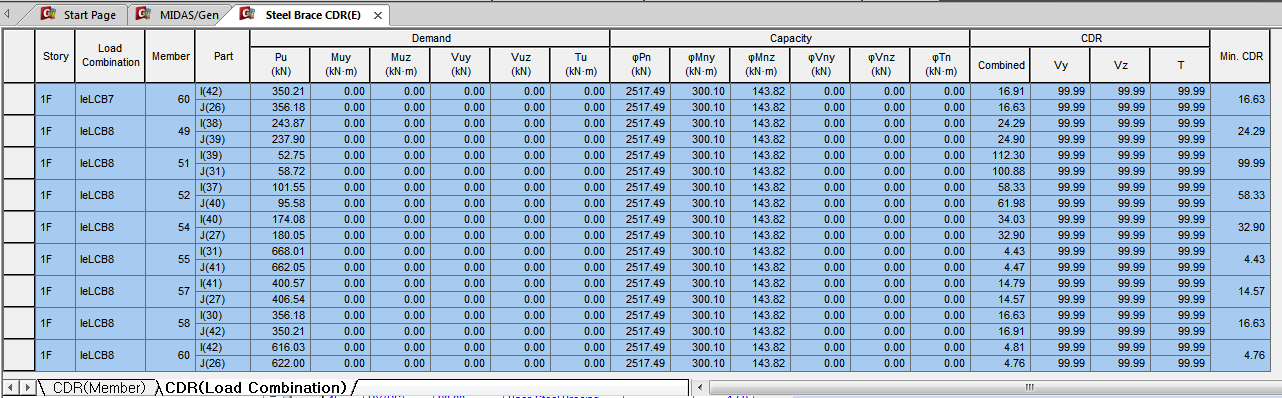Click member cell 49
This screenshot has height=398, width=1282.
[x=170, y=131]
